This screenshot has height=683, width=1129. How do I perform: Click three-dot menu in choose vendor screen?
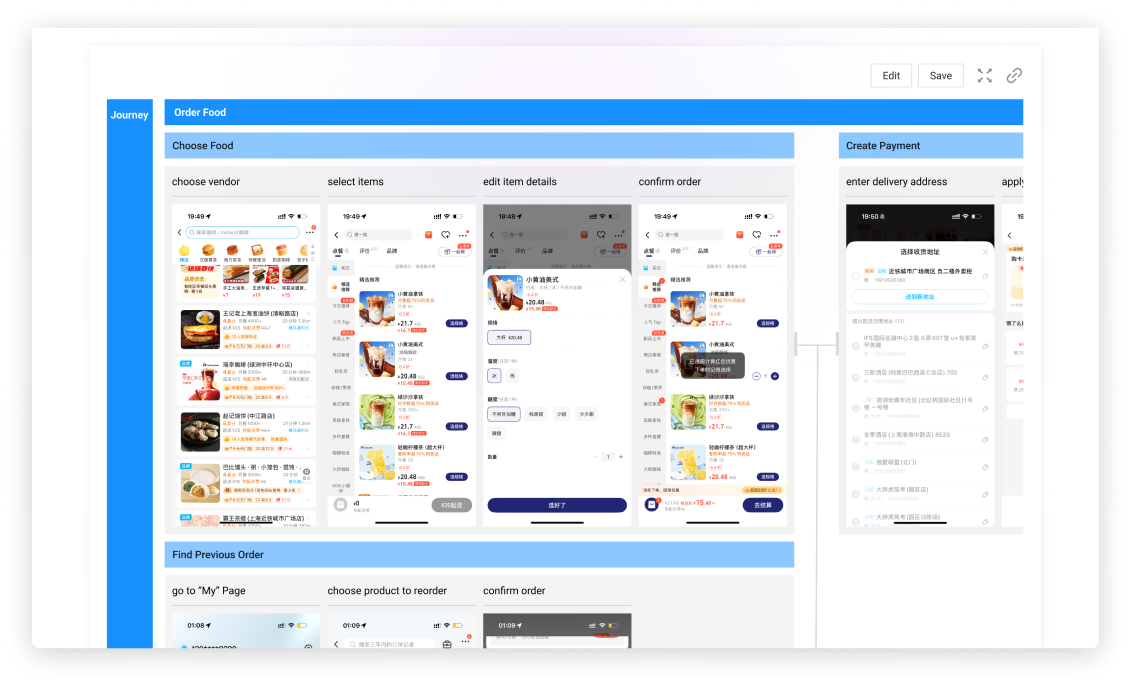coord(309,233)
